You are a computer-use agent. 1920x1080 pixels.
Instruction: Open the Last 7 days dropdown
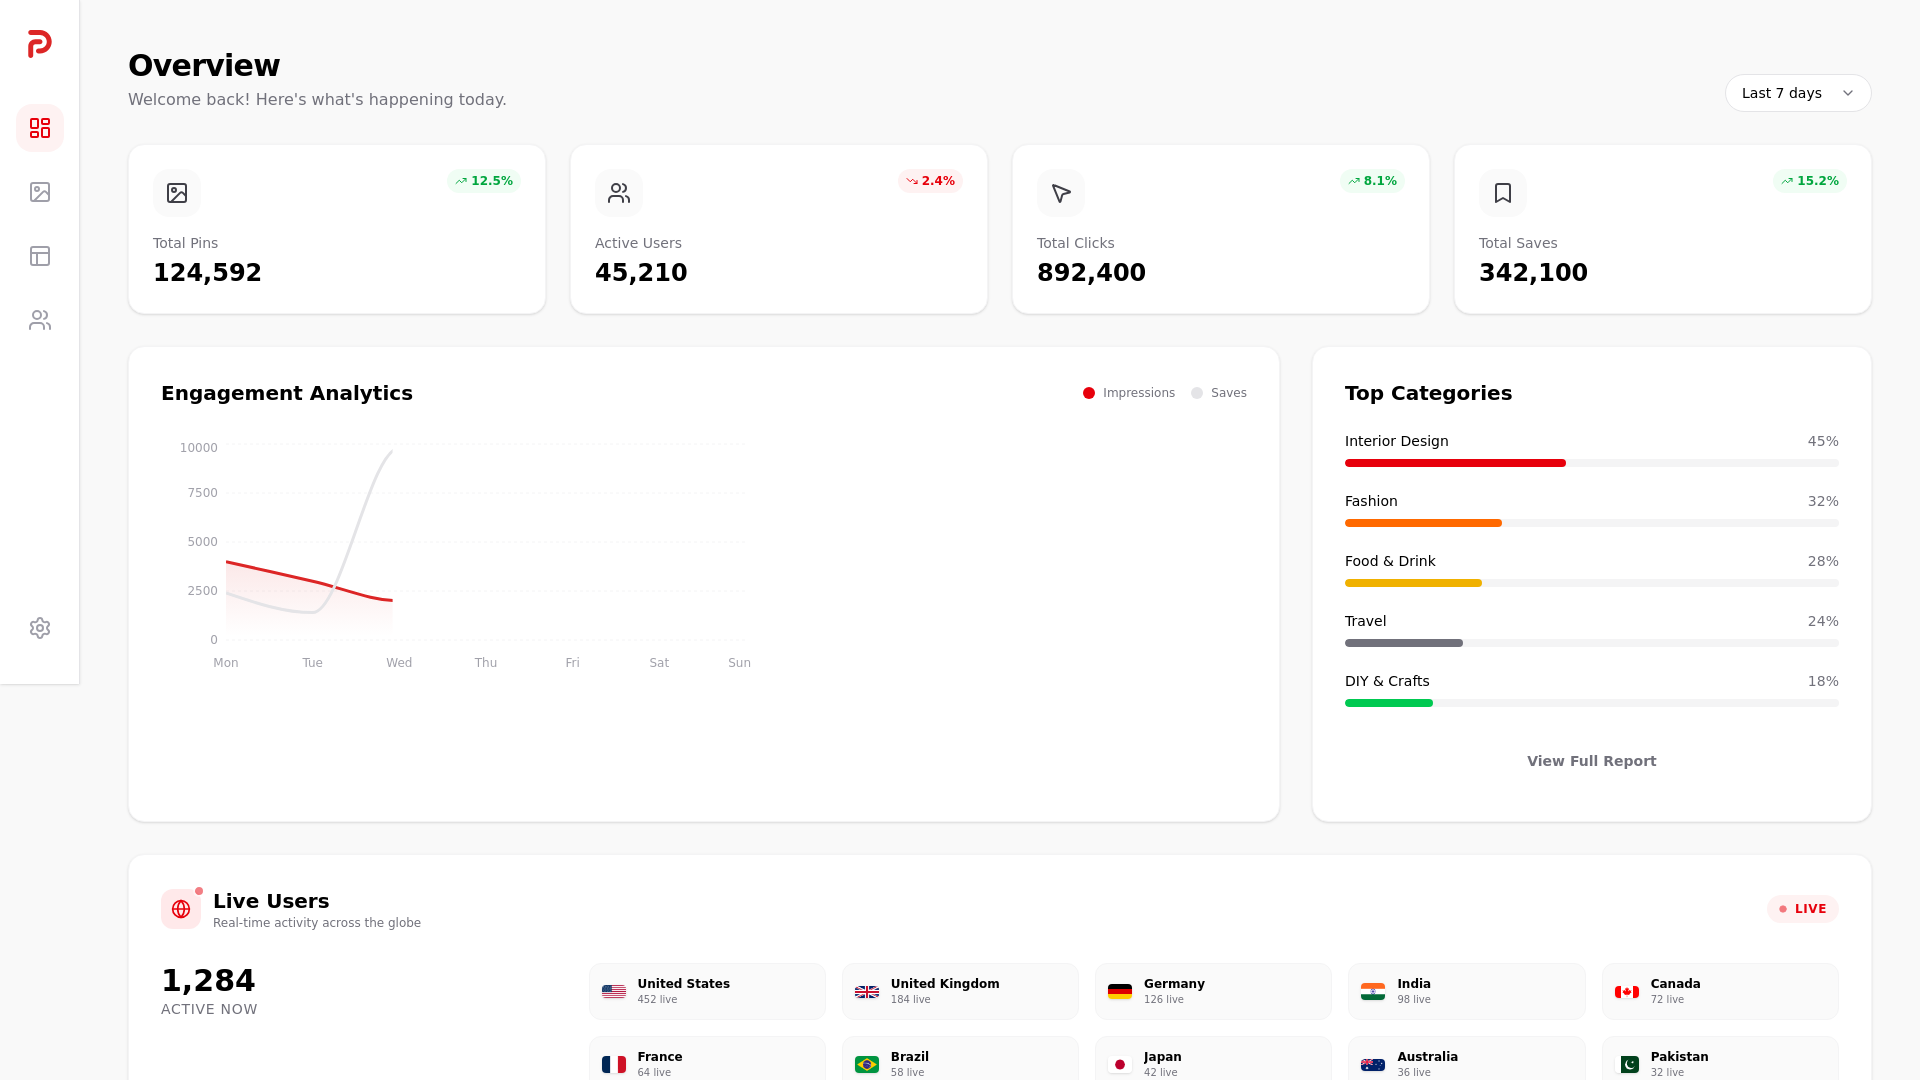[1798, 93]
